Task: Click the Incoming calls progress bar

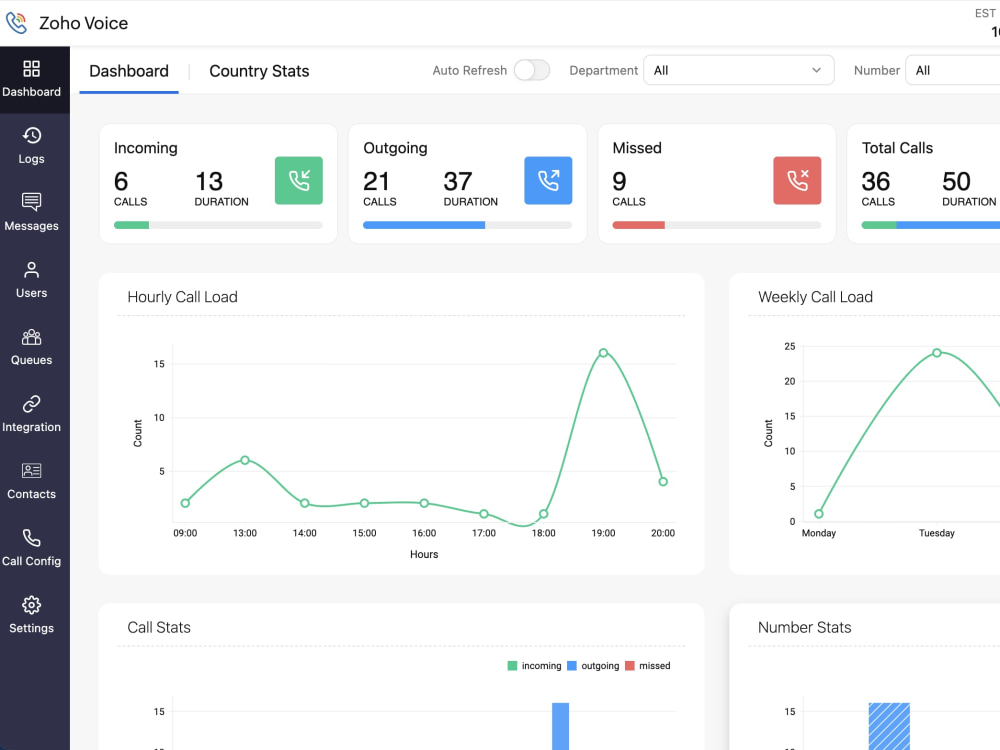Action: [x=218, y=225]
